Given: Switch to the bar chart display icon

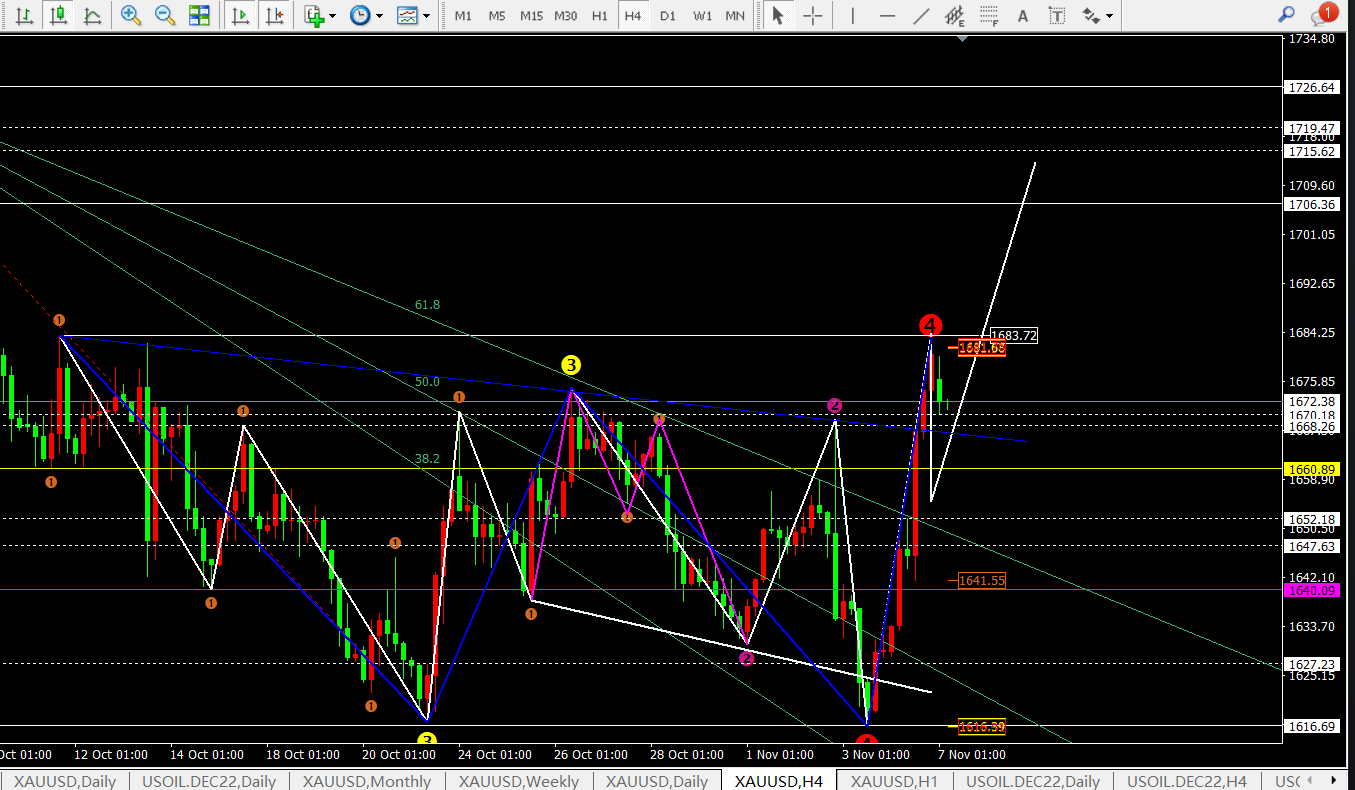Looking at the screenshot, I should [24, 15].
